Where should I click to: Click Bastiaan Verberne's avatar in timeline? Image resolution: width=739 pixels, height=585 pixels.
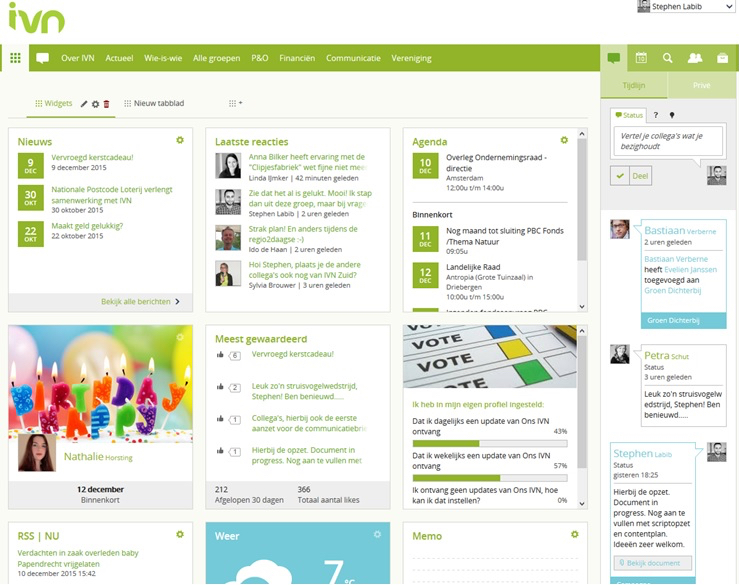[620, 229]
